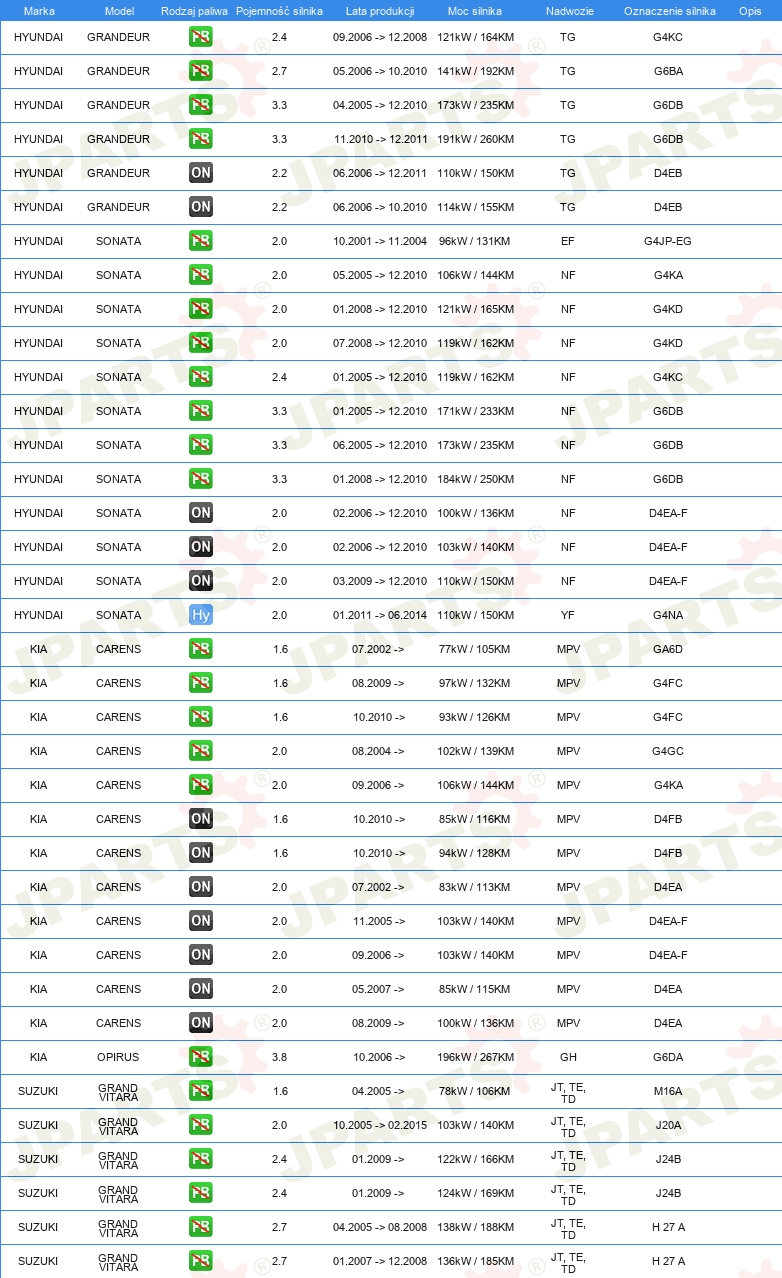The height and width of the screenshot is (1278, 782).
Task: Click the petrol icon in the Carens GA6D row
Action: coord(201,649)
